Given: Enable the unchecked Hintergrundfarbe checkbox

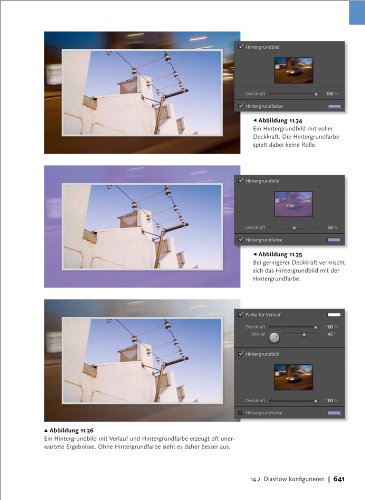Looking at the screenshot, I should 240,413.
